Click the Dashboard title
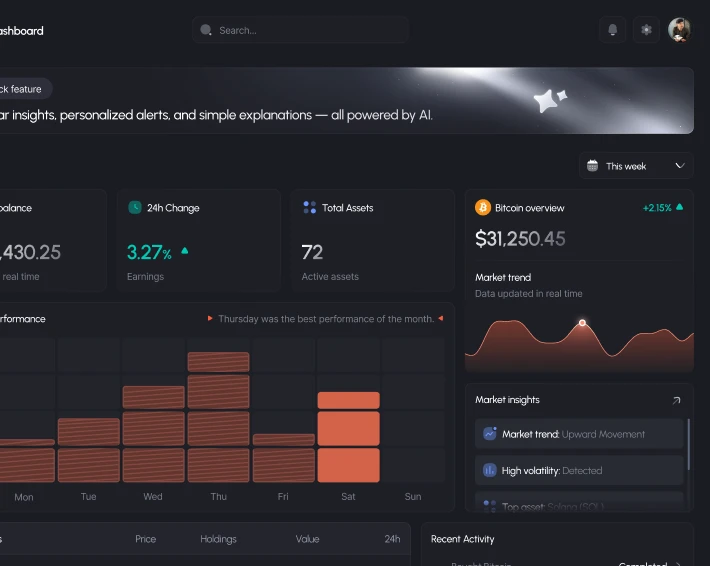 pos(22,31)
